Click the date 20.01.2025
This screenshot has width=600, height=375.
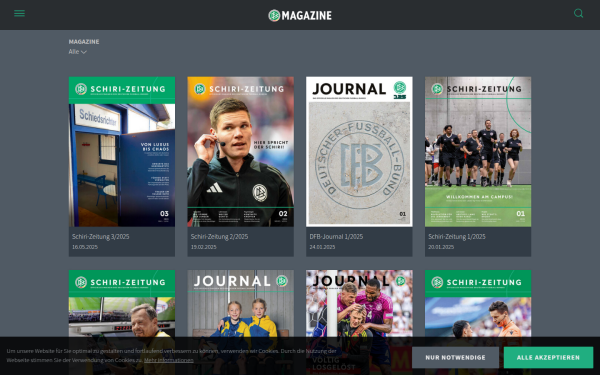click(441, 247)
